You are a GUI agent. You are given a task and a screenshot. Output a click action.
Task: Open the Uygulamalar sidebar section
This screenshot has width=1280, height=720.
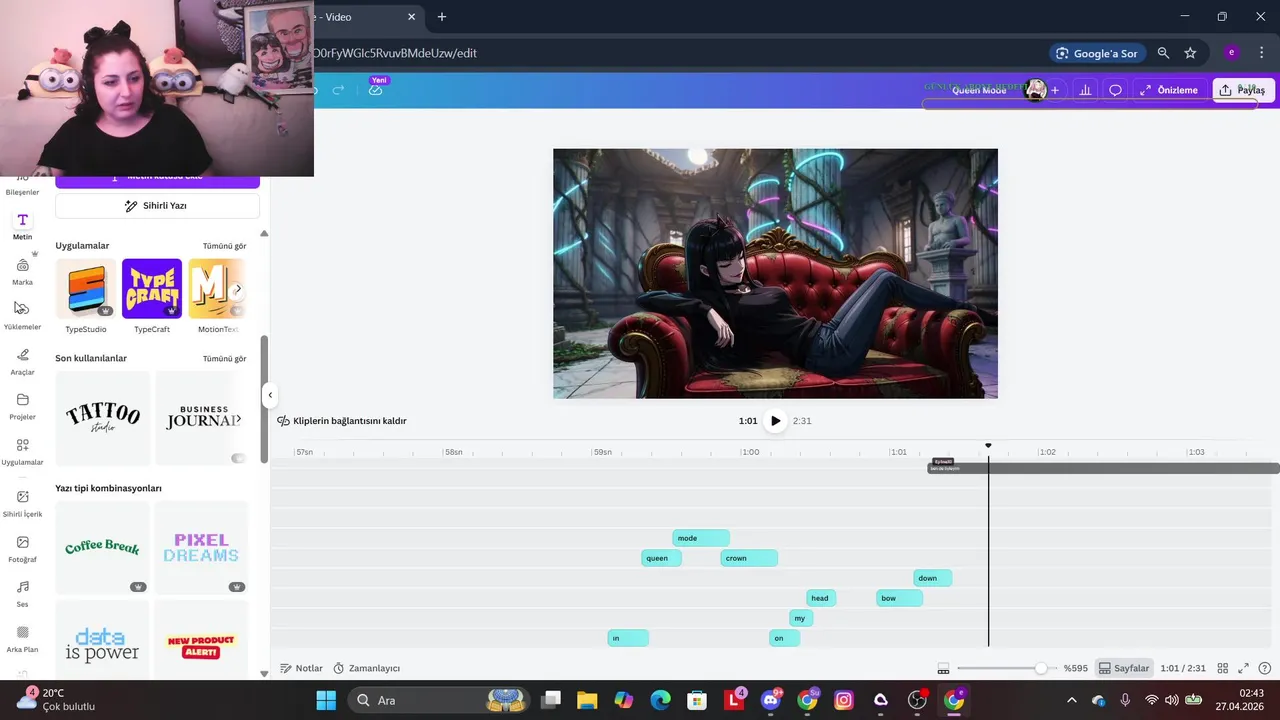pos(22,451)
